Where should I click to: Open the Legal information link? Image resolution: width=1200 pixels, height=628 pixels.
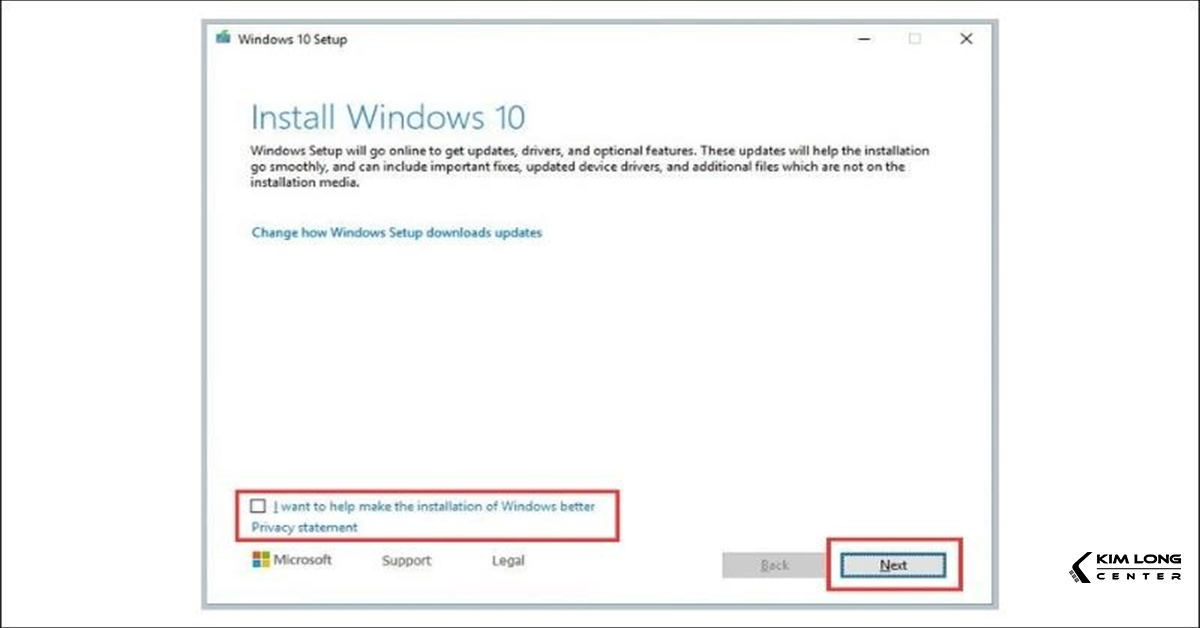(x=507, y=560)
